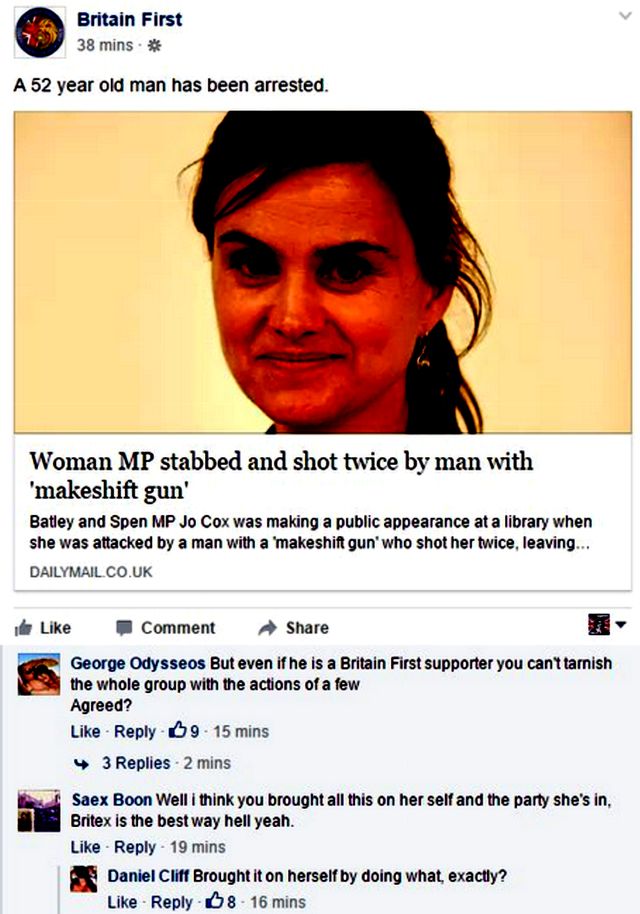Click the 38 mins post timestamp
640x914 pixels.
(105, 45)
